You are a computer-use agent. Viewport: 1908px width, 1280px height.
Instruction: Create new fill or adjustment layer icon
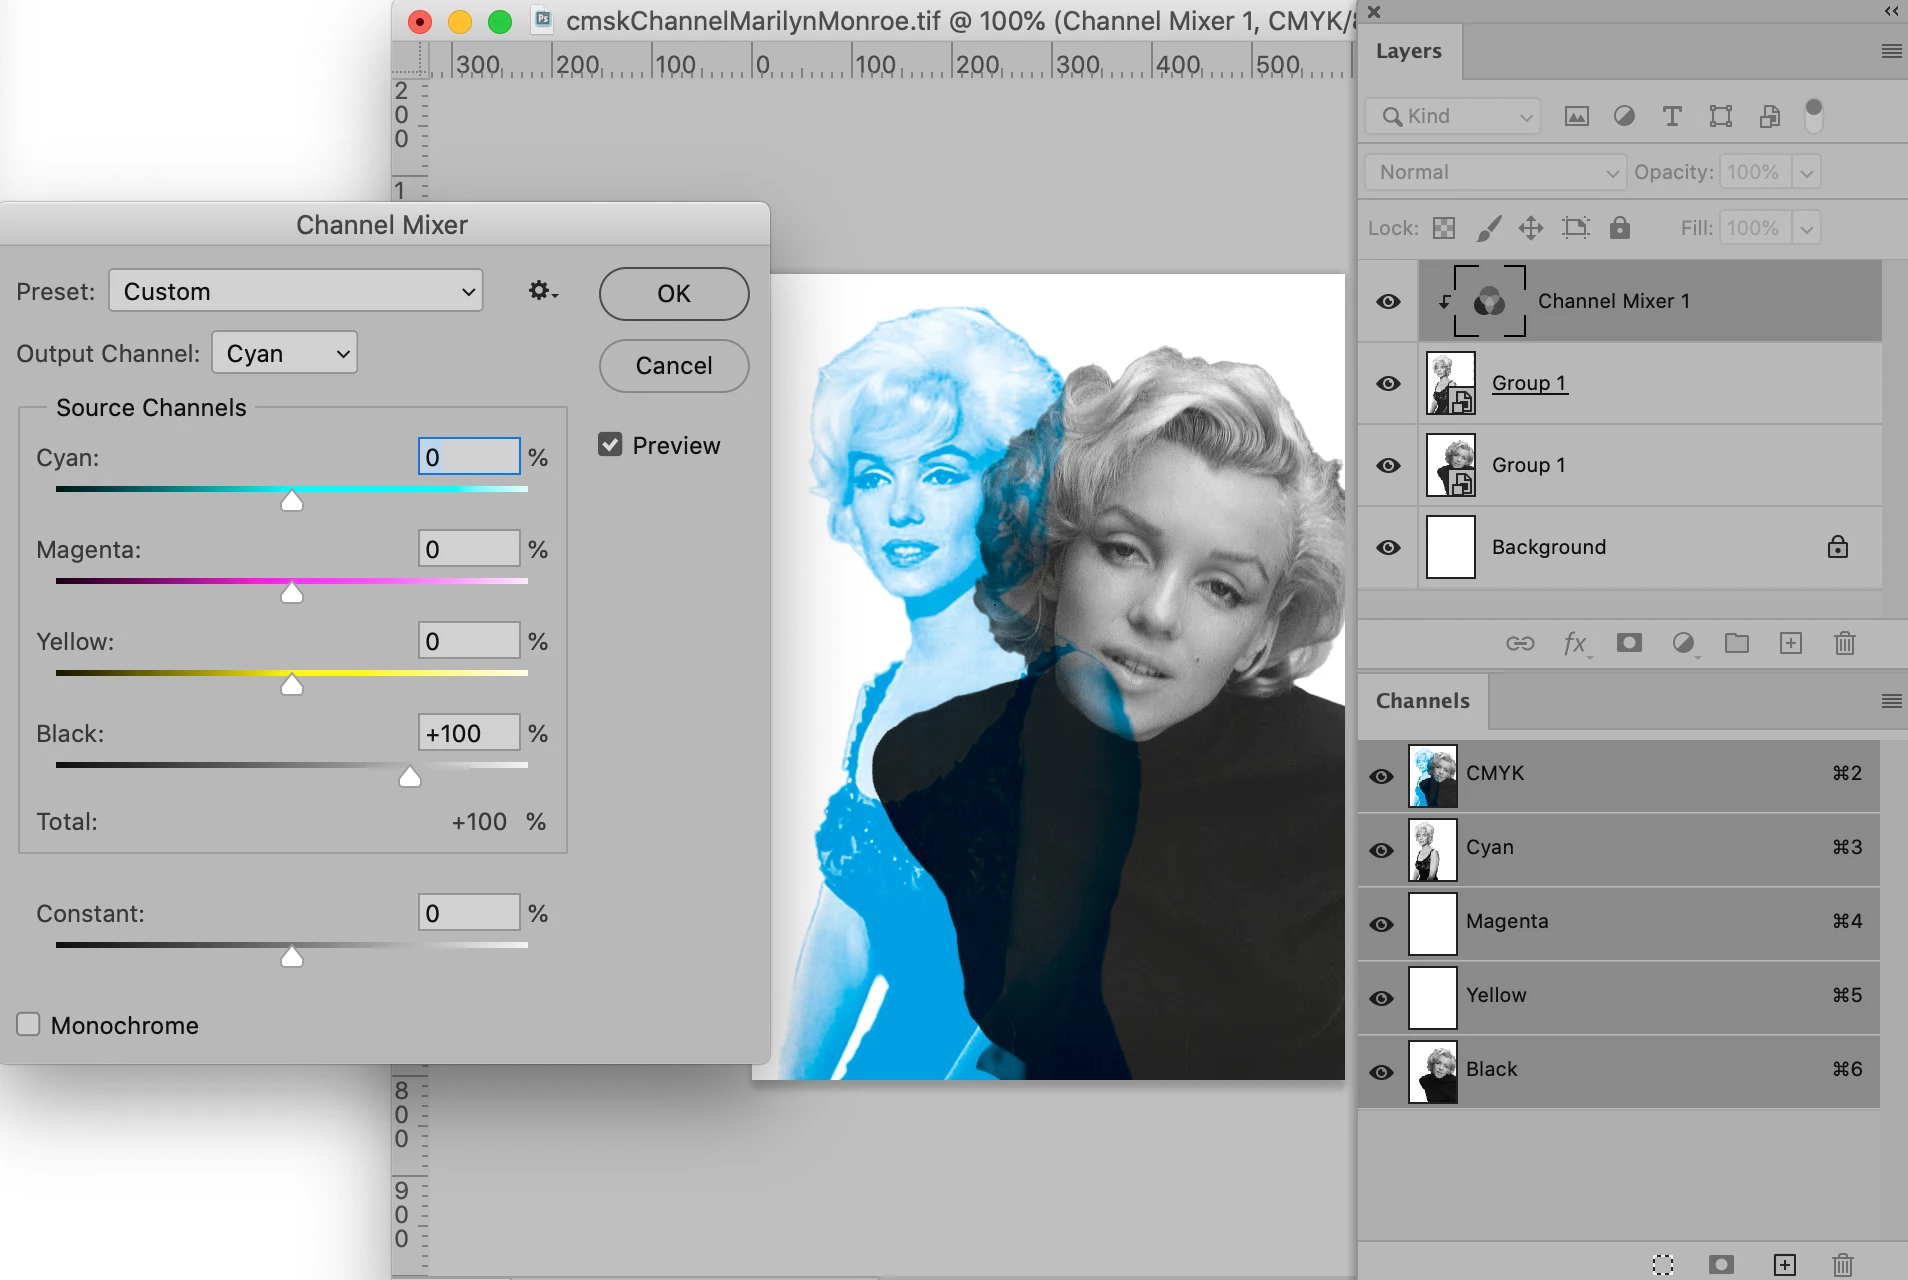[x=1684, y=643]
